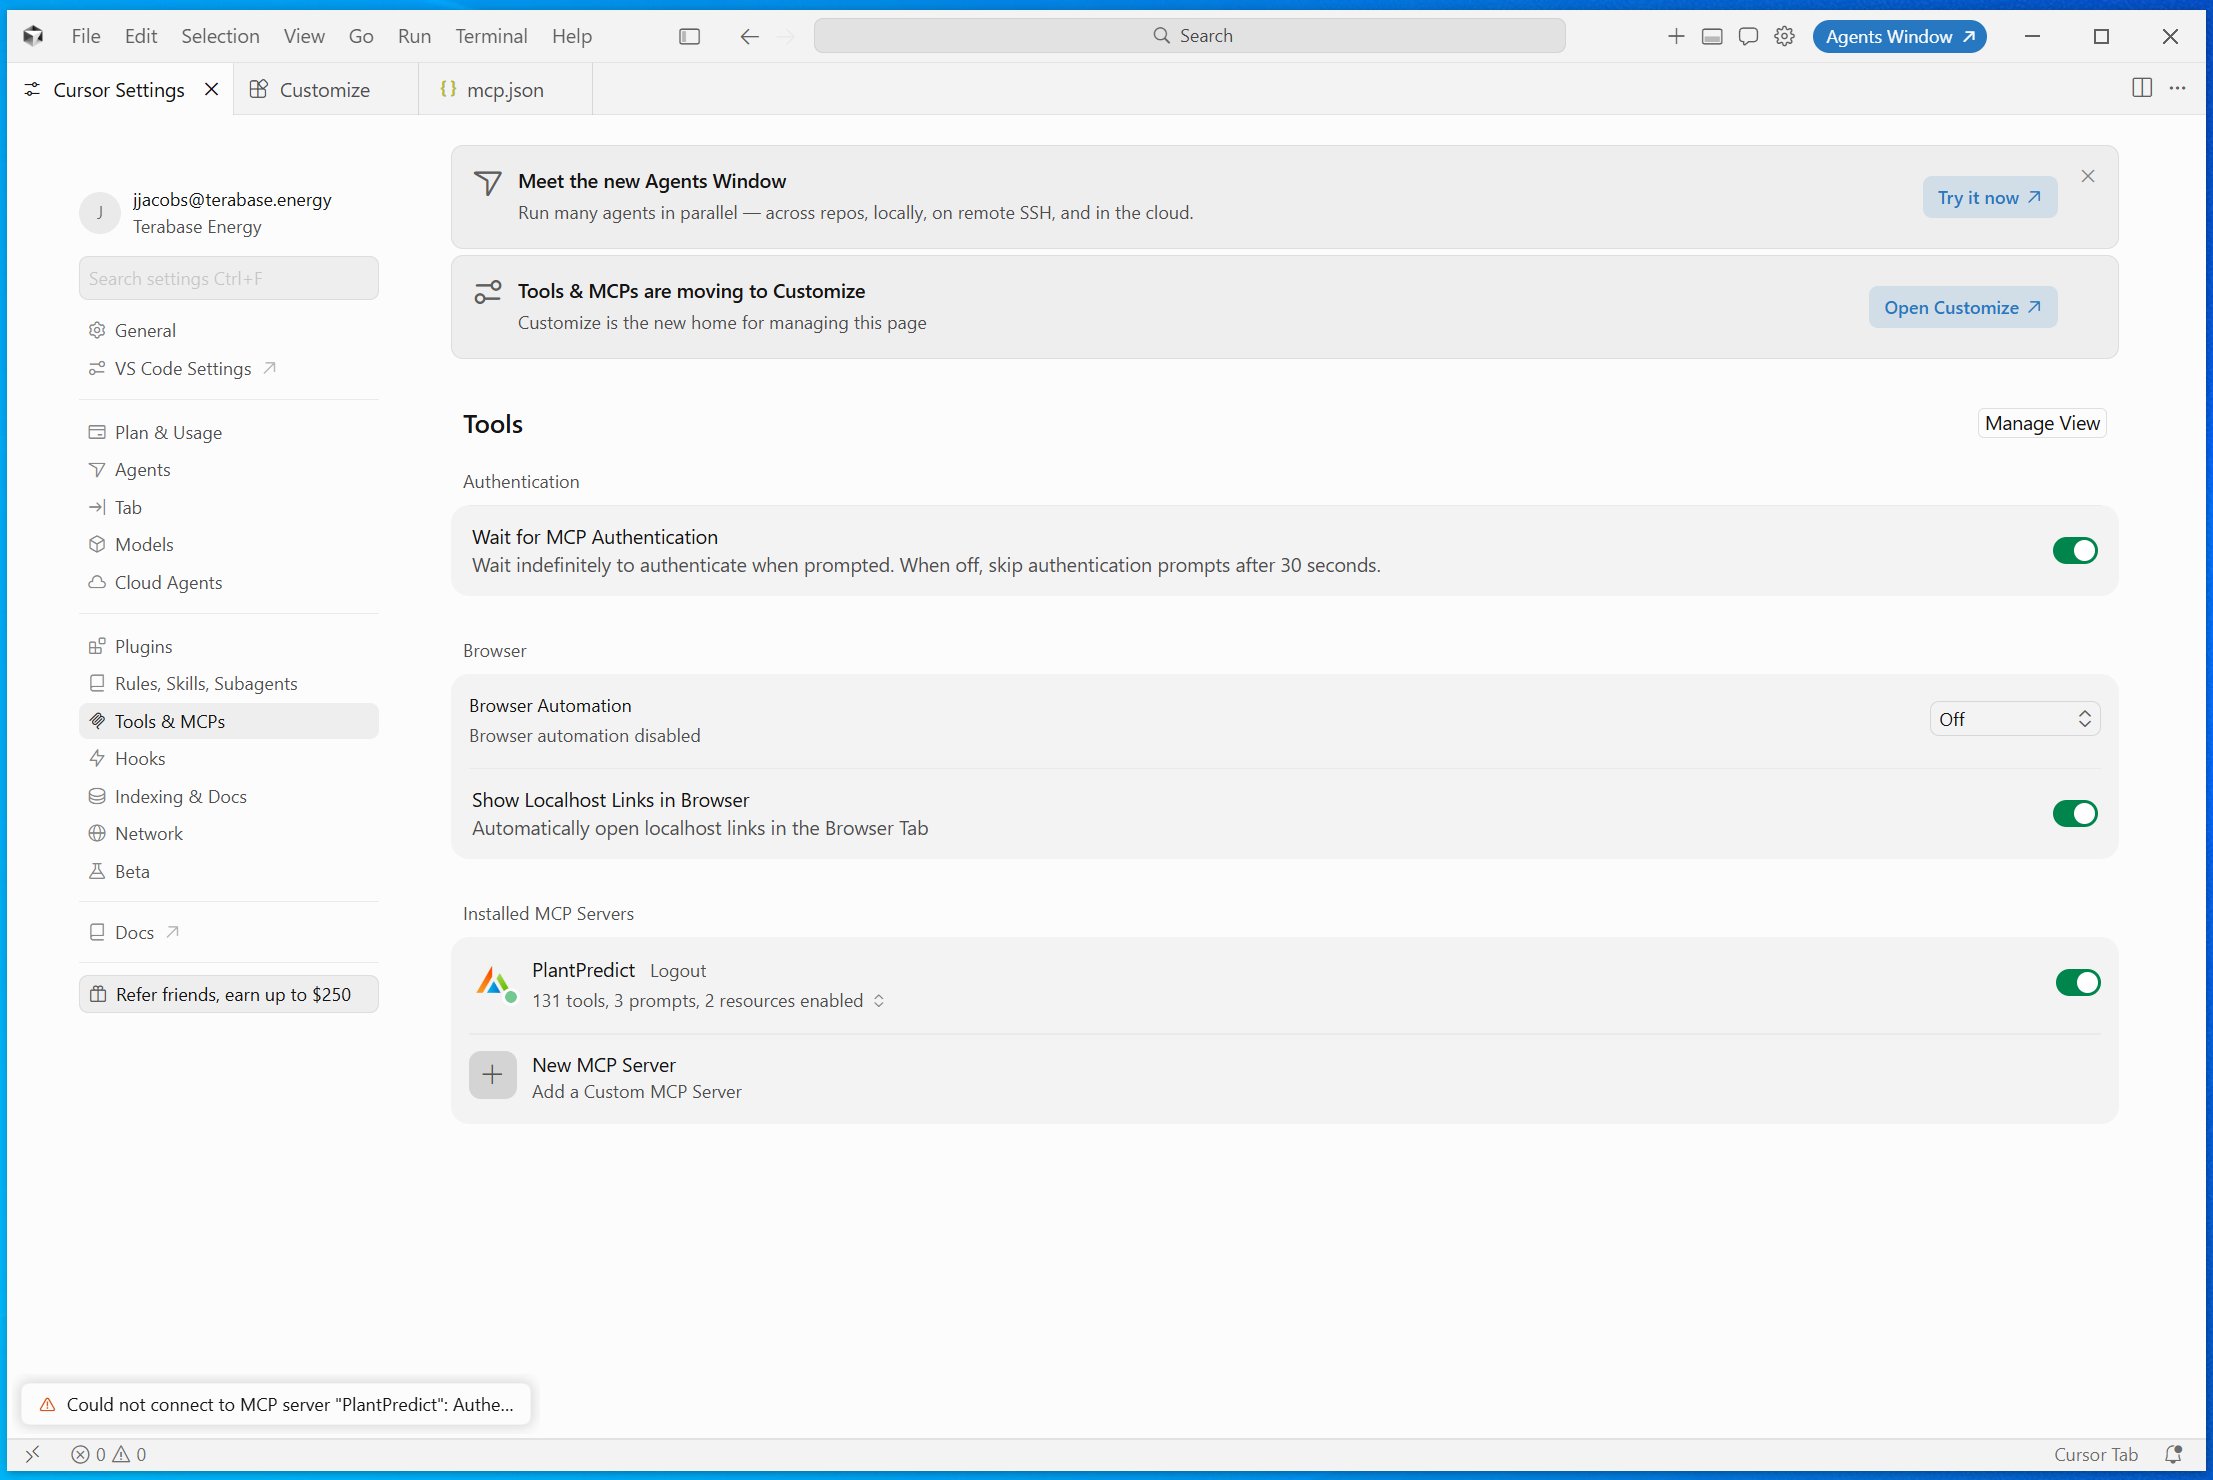Focus the Search settings input field
Viewport: 2213px width, 1480px height.
229,278
